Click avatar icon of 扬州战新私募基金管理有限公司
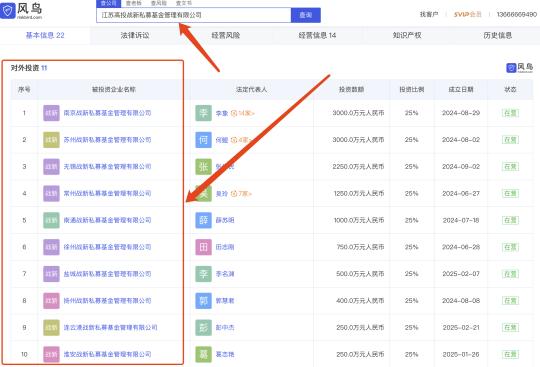Image resolution: width=540 pixels, height=367 pixels. (51, 301)
